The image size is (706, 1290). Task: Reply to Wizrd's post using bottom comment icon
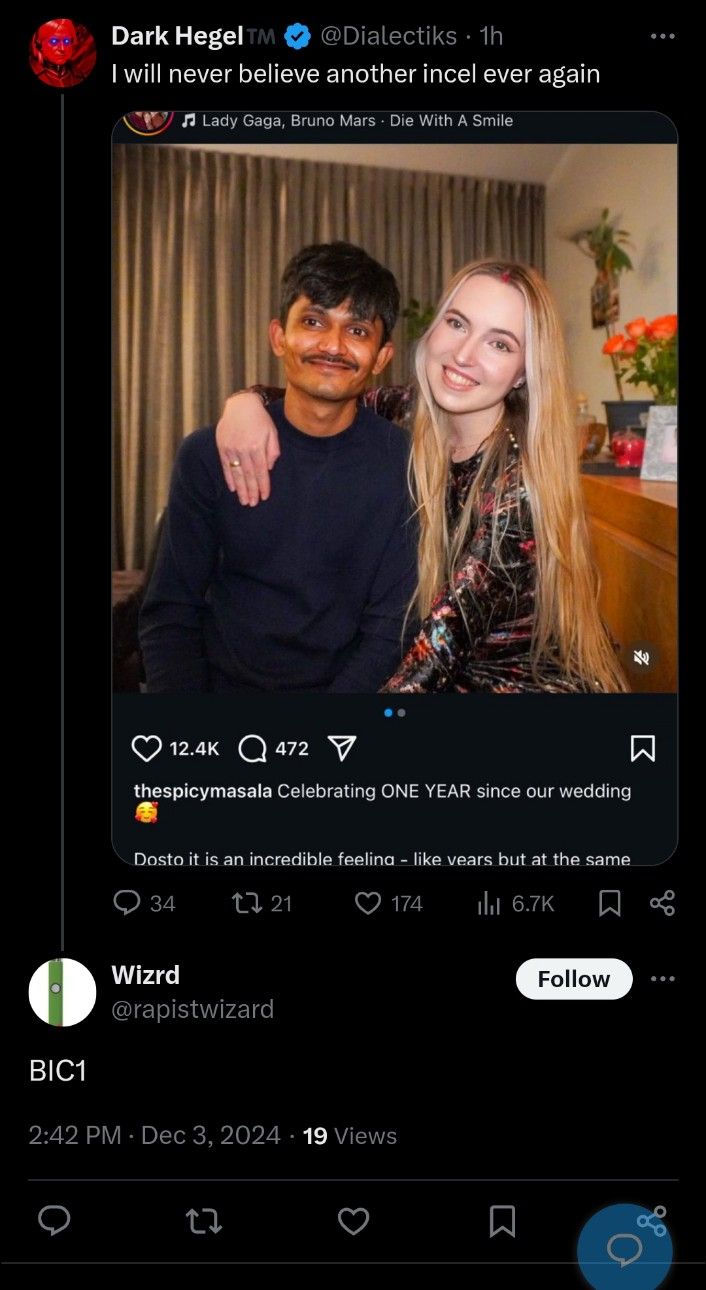(54, 1220)
